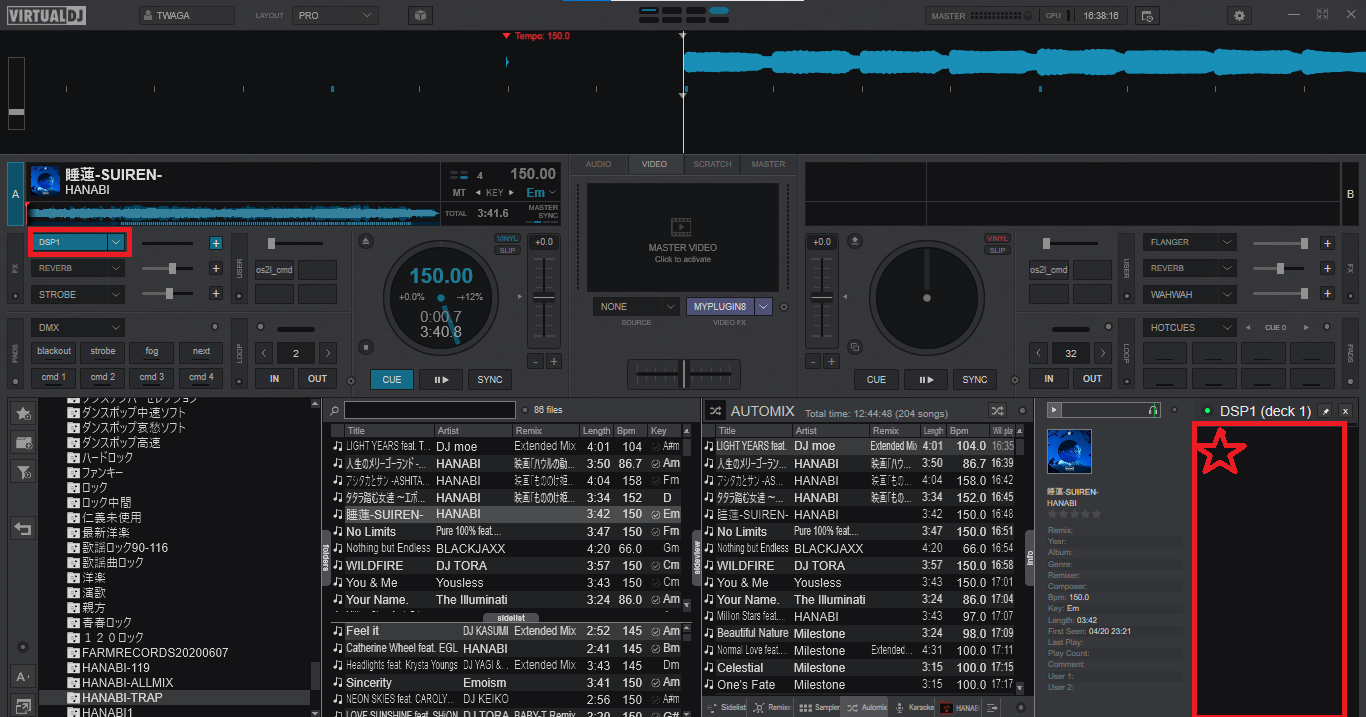
Task: Click the favorites star folder icon in sidebar
Action: pos(23,412)
